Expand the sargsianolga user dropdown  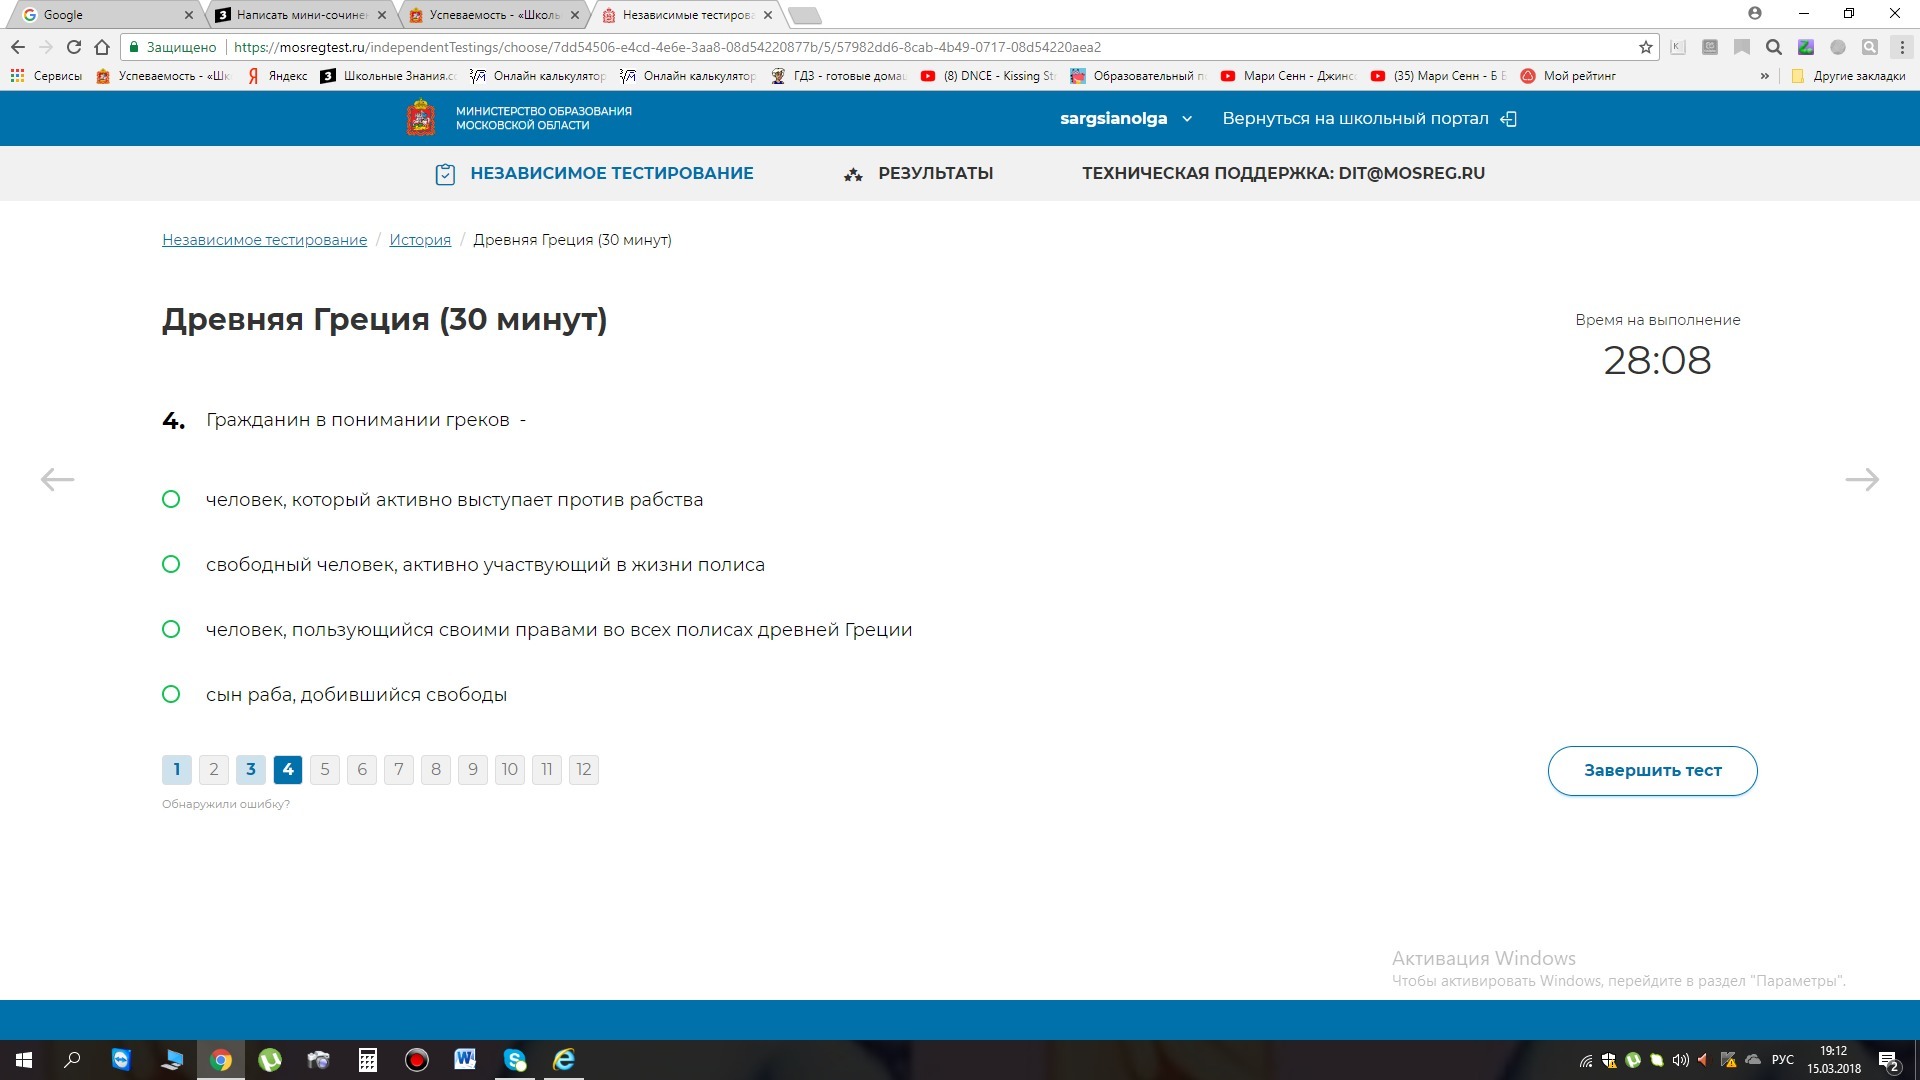(1186, 119)
